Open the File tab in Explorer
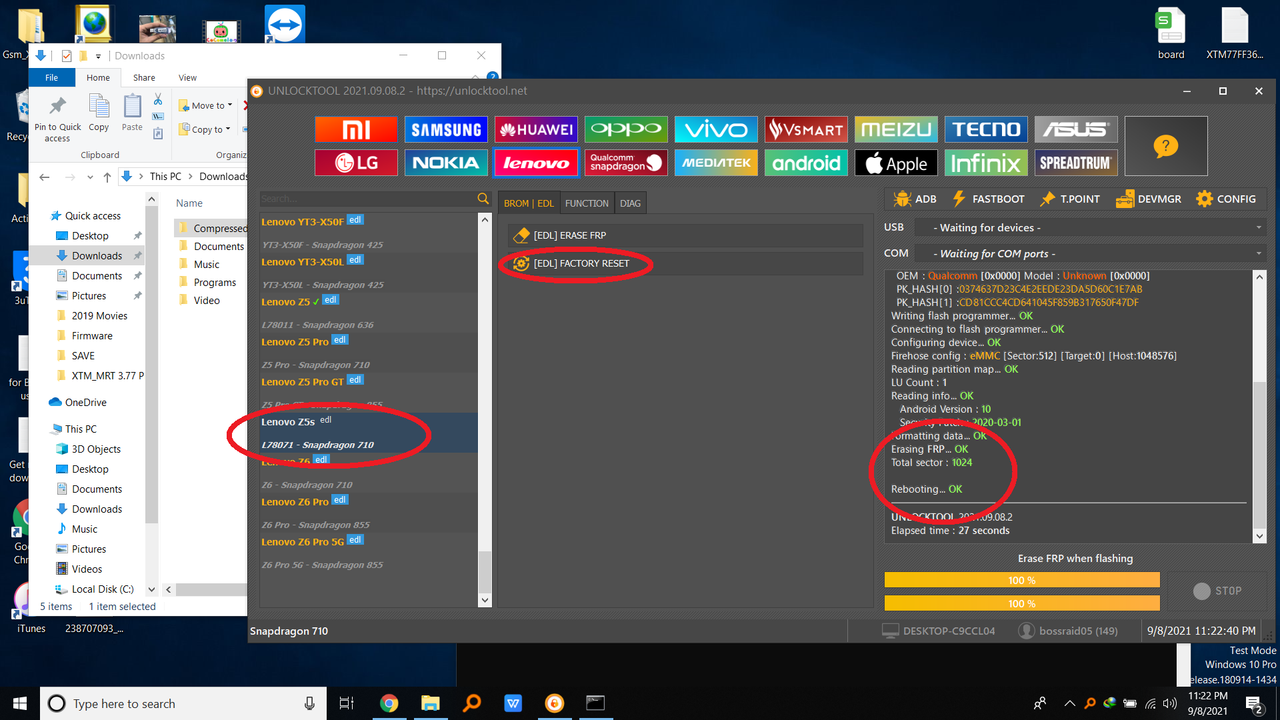1280x720 pixels. click(x=51, y=77)
